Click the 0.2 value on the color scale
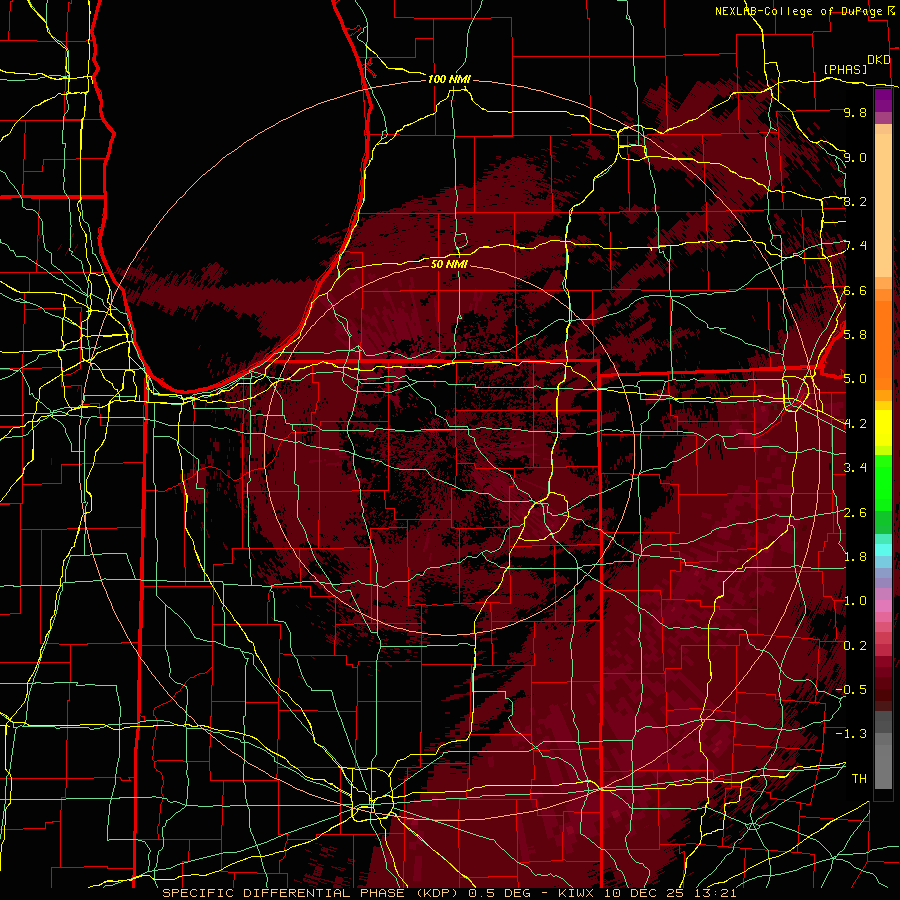This screenshot has width=900, height=900. point(855,645)
